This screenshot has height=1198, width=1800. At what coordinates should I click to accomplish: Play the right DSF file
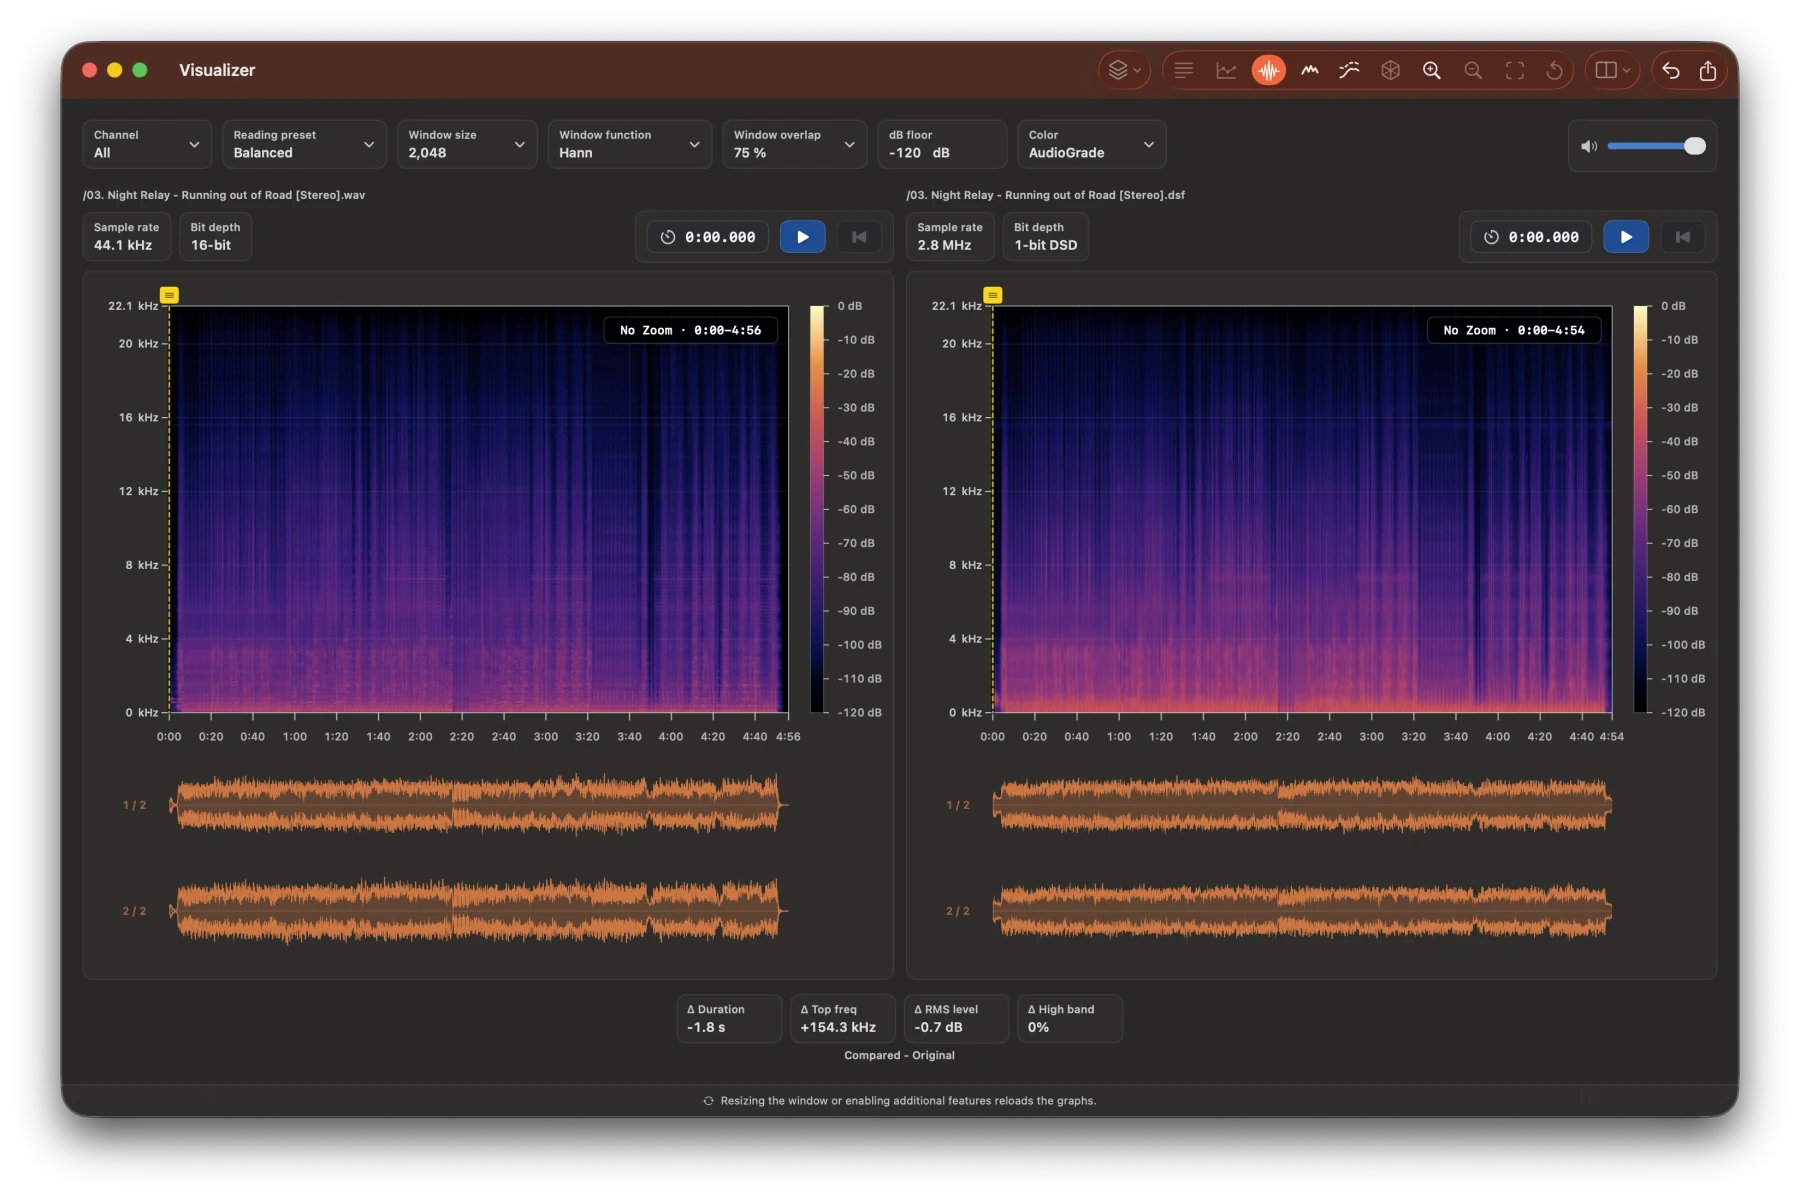(x=1626, y=237)
